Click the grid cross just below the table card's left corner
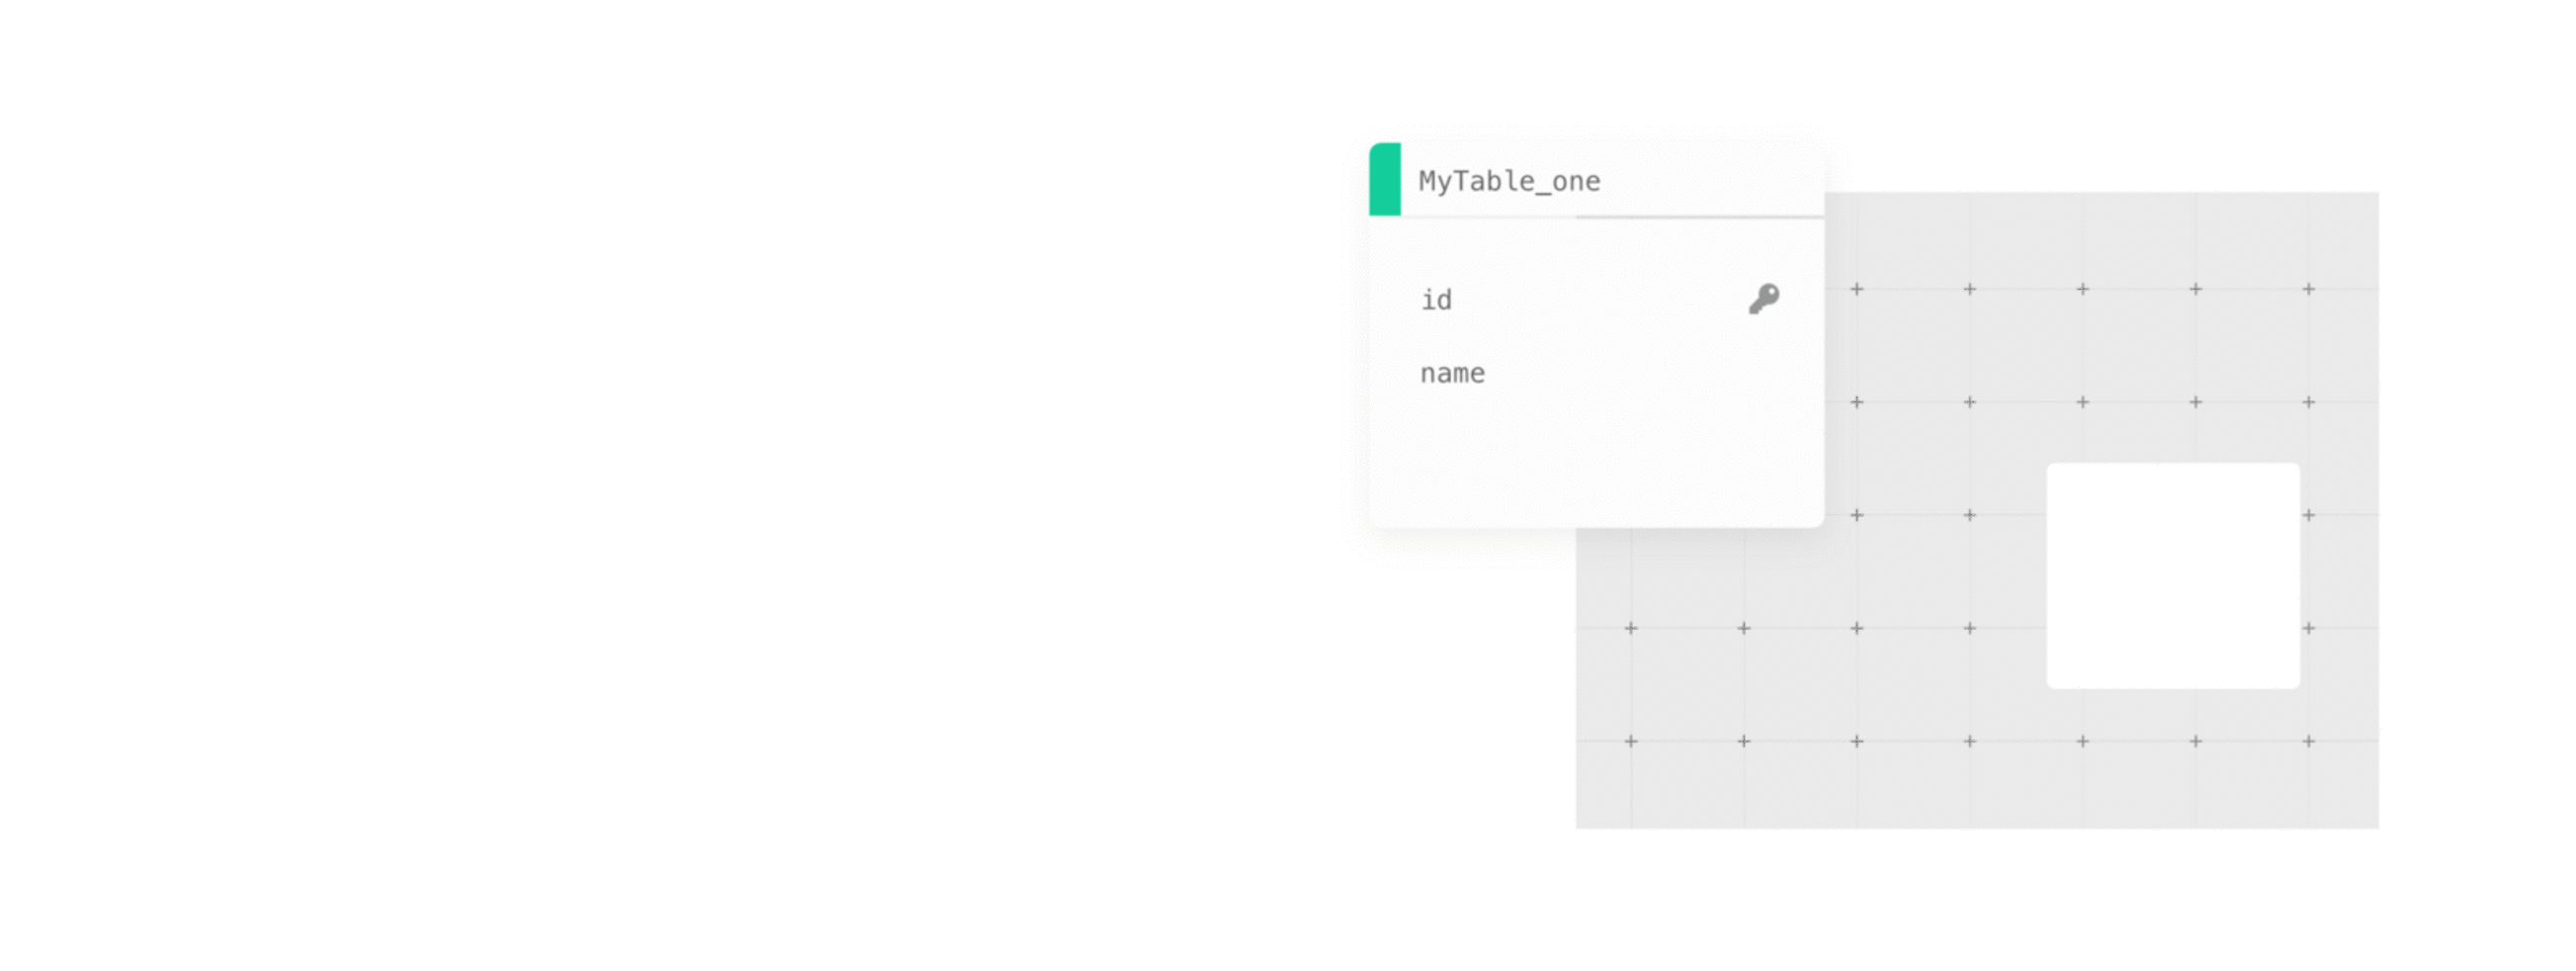Viewport: 2576px width, 971px height. click(x=1631, y=628)
